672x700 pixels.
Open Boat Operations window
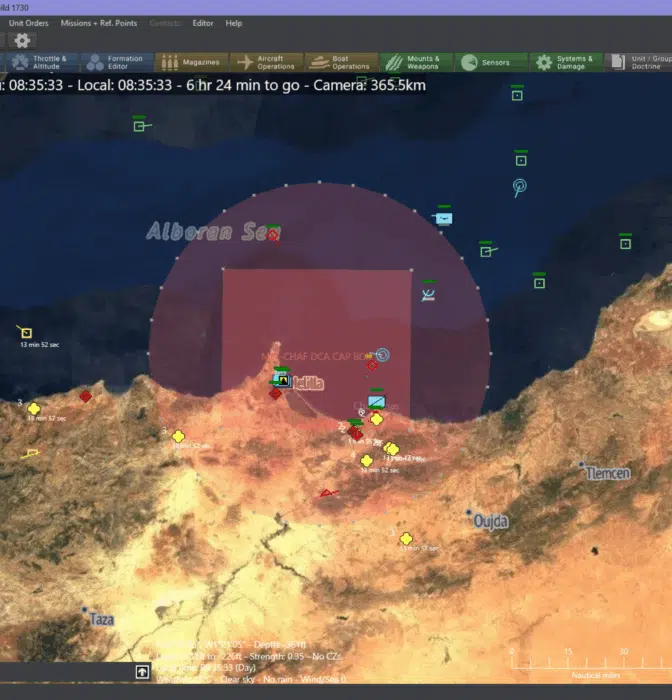341,62
